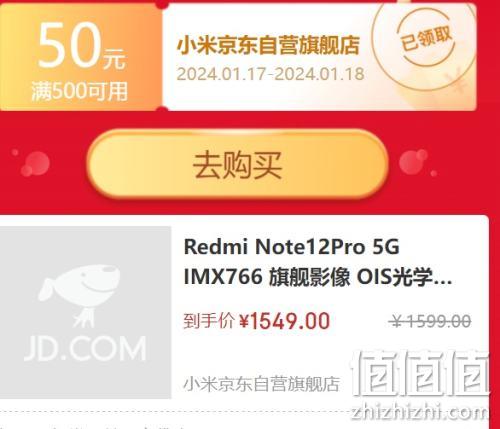Click the ¥1549.00 final price
This screenshot has width=500, height=429.
pos(285,321)
